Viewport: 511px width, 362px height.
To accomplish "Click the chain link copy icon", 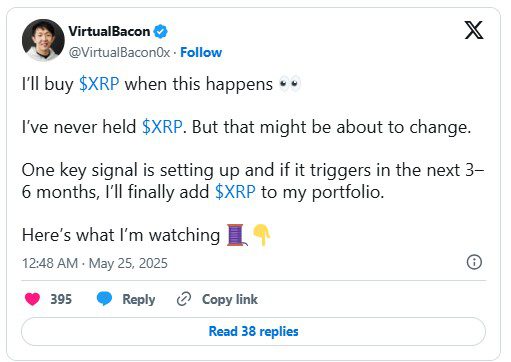I will 184,299.
